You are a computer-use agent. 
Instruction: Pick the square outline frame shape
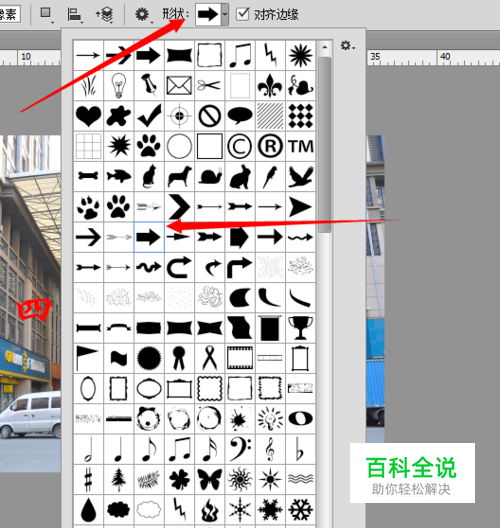[x=209, y=146]
